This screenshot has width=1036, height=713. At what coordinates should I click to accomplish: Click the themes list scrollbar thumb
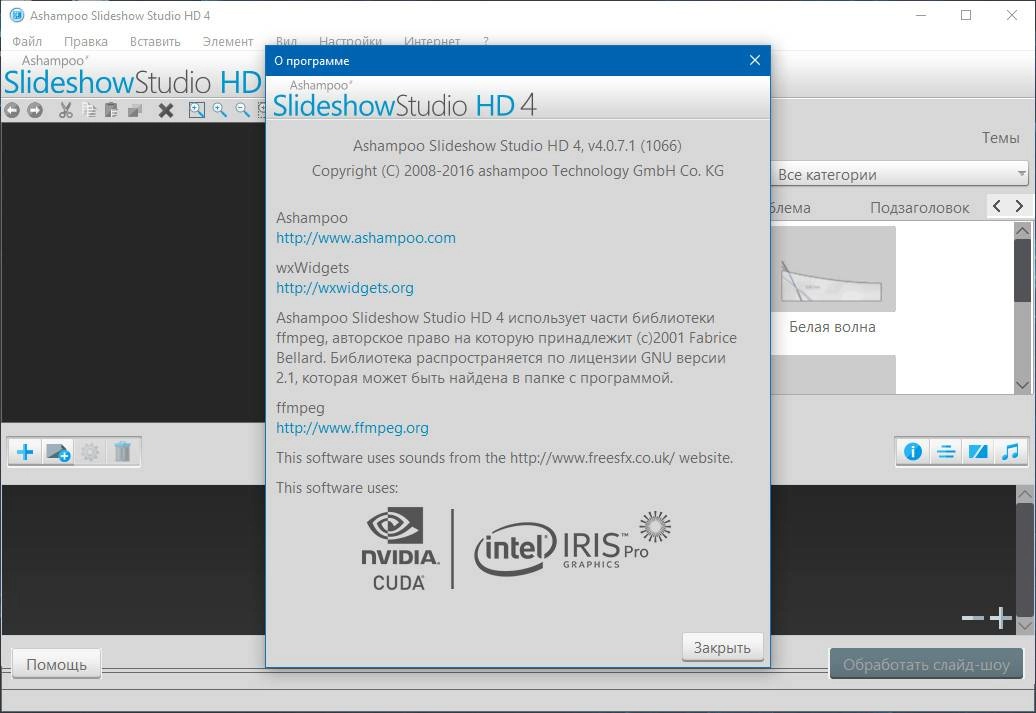(1022, 270)
